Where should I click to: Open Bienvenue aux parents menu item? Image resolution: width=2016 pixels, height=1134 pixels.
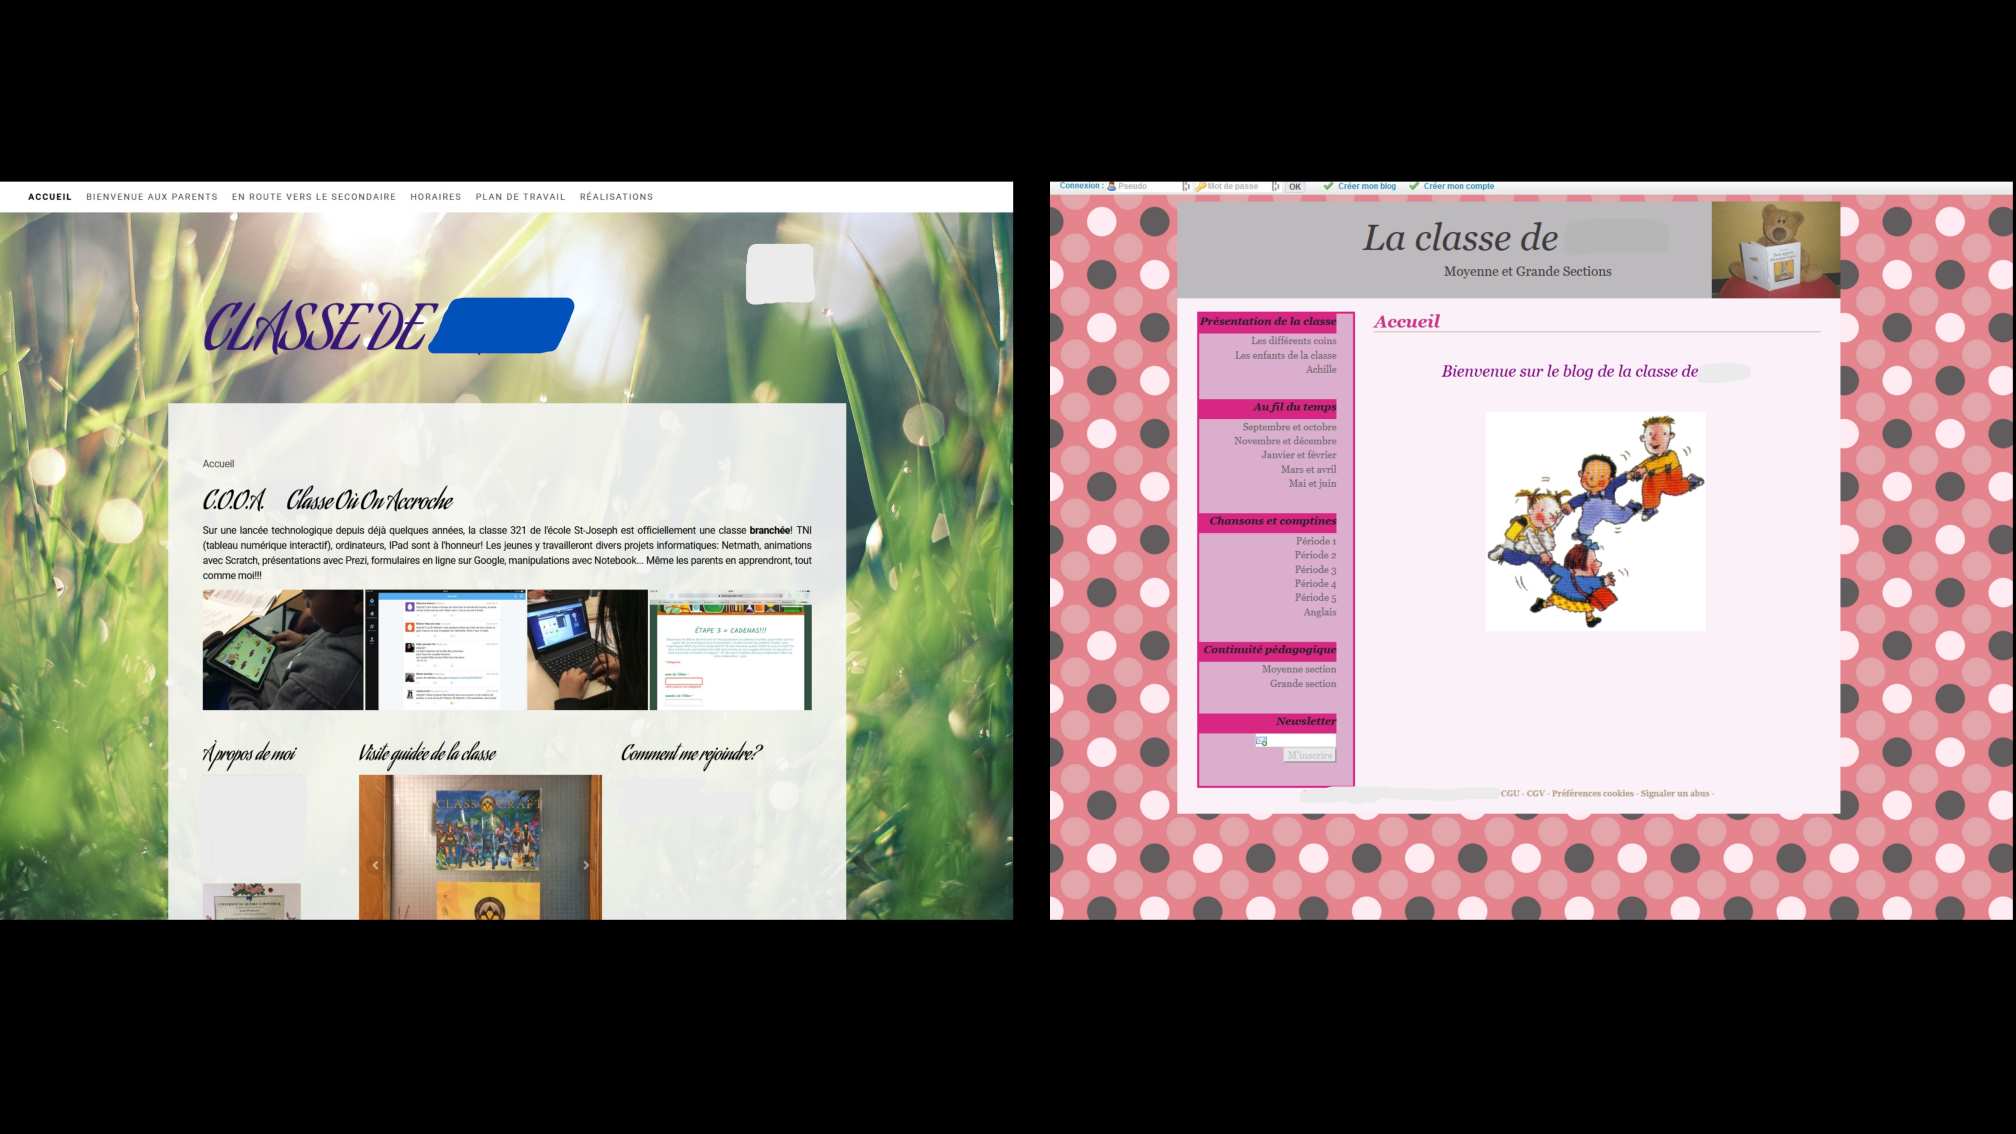click(152, 197)
